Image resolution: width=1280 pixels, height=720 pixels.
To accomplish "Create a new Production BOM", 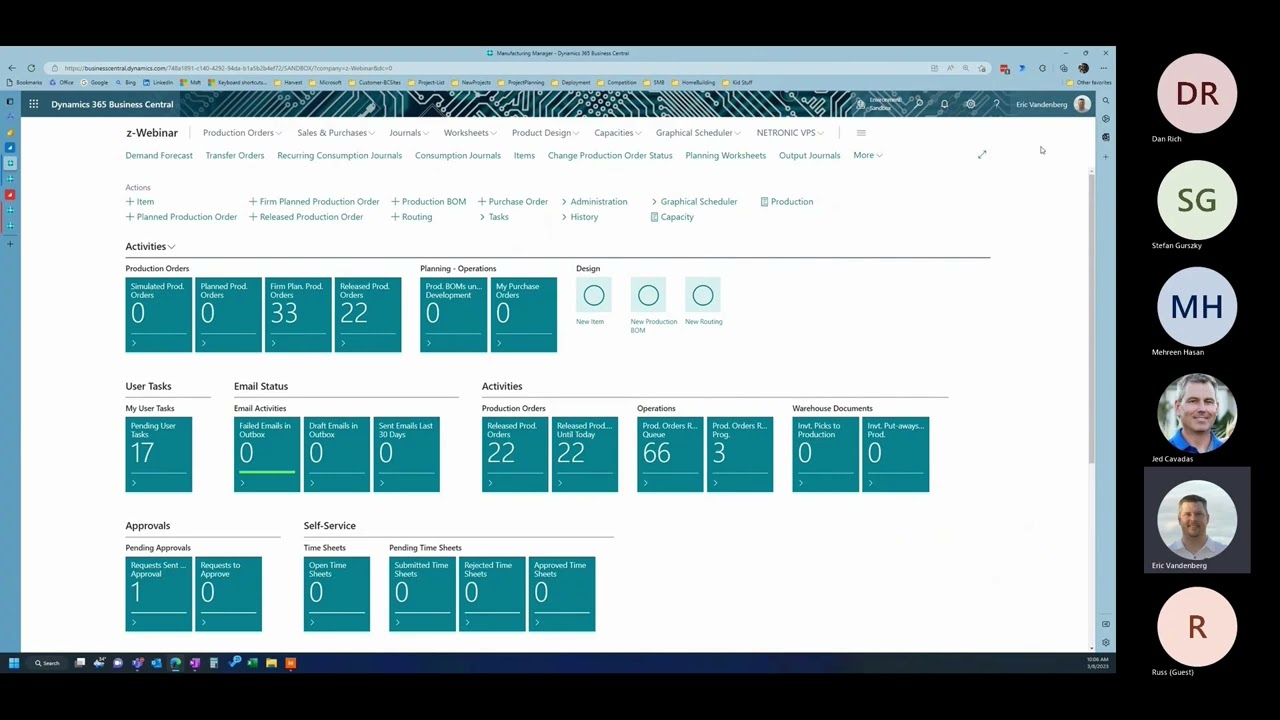I will pos(429,201).
